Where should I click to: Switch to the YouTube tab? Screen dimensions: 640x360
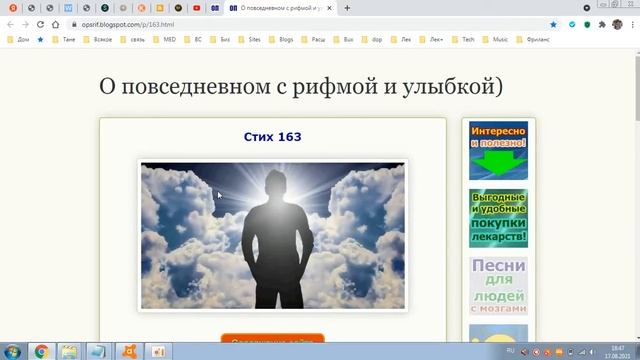197,8
